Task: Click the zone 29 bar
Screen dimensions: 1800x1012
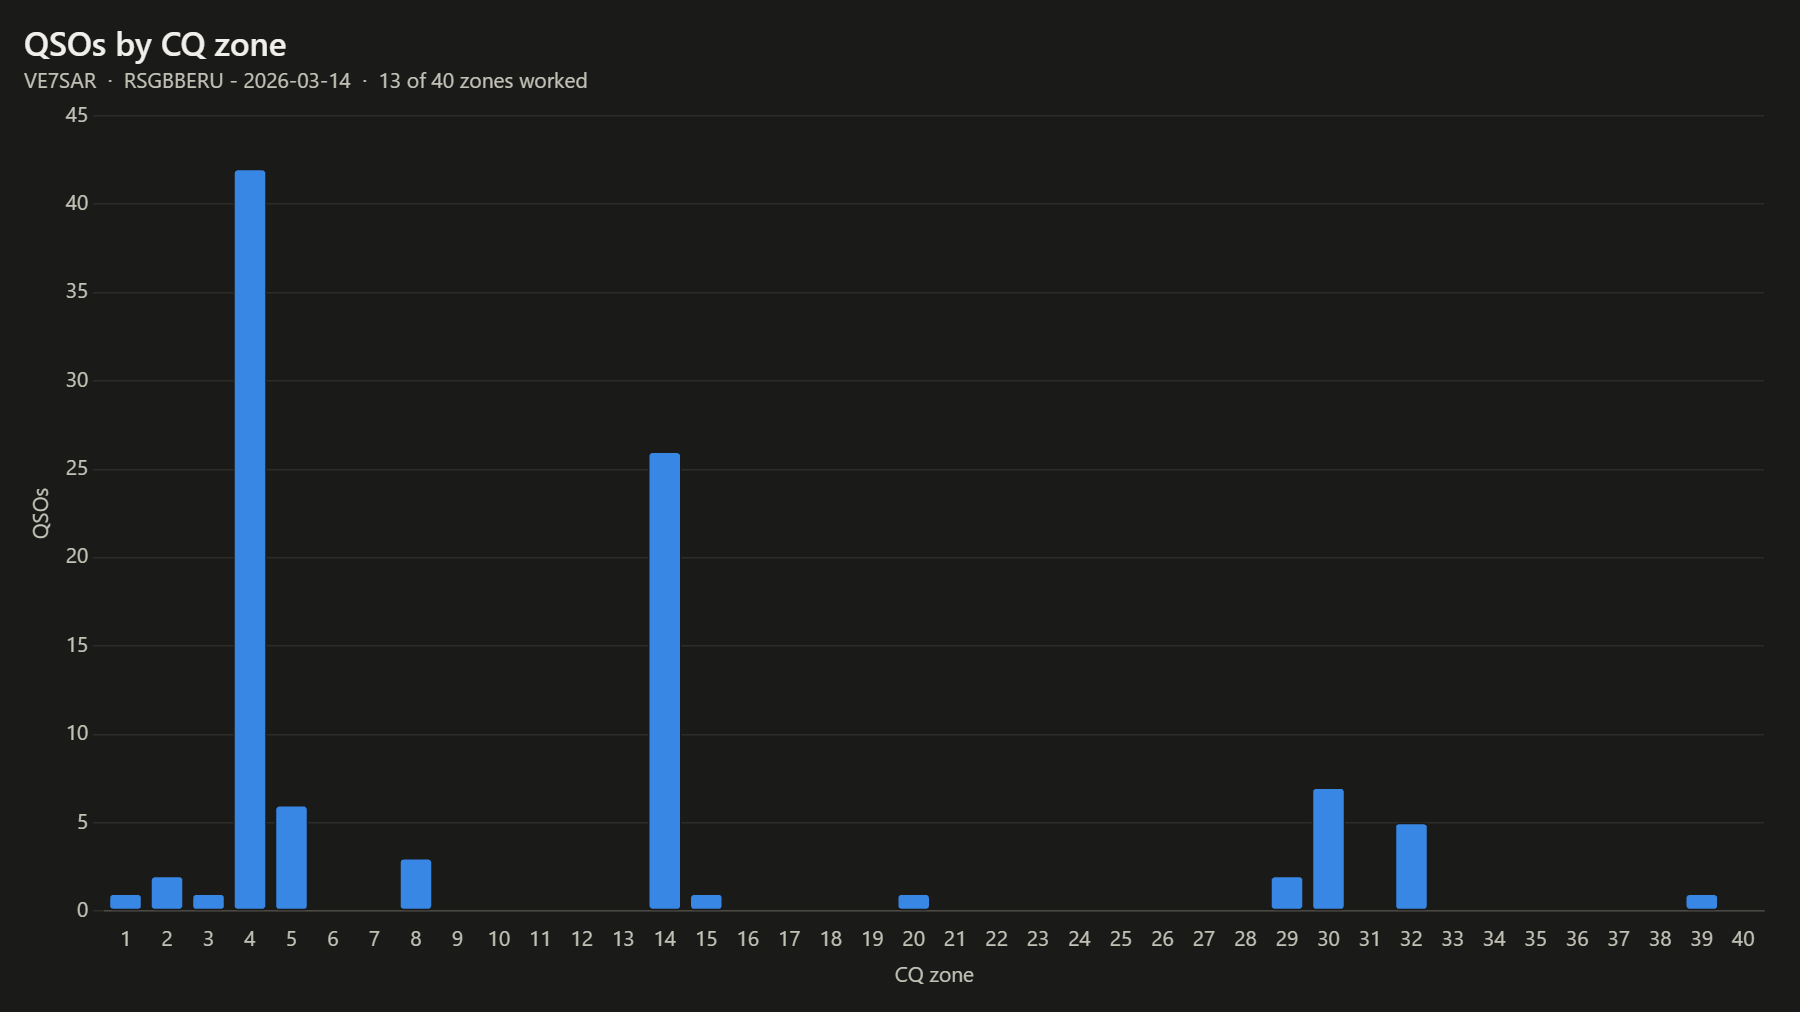Action: tap(1287, 893)
